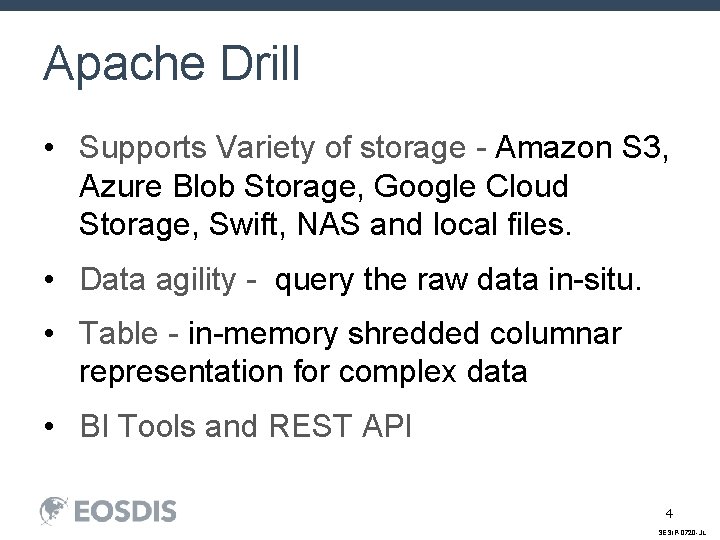The image size is (720, 540).
Task: Click the EOSDIS globe logo icon
Action: (54, 510)
